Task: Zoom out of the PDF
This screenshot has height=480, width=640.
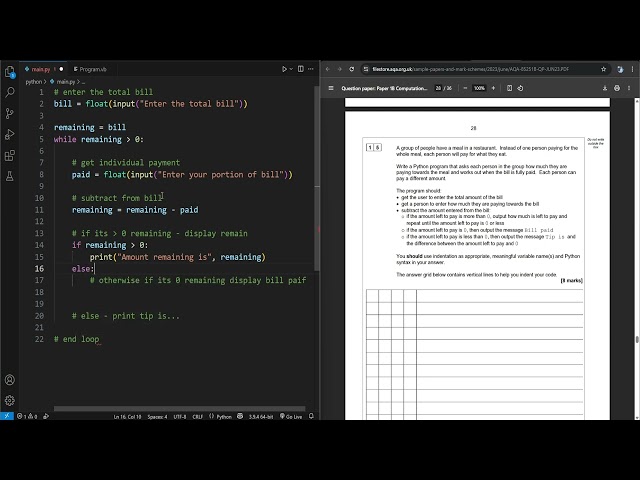Action: point(465,88)
